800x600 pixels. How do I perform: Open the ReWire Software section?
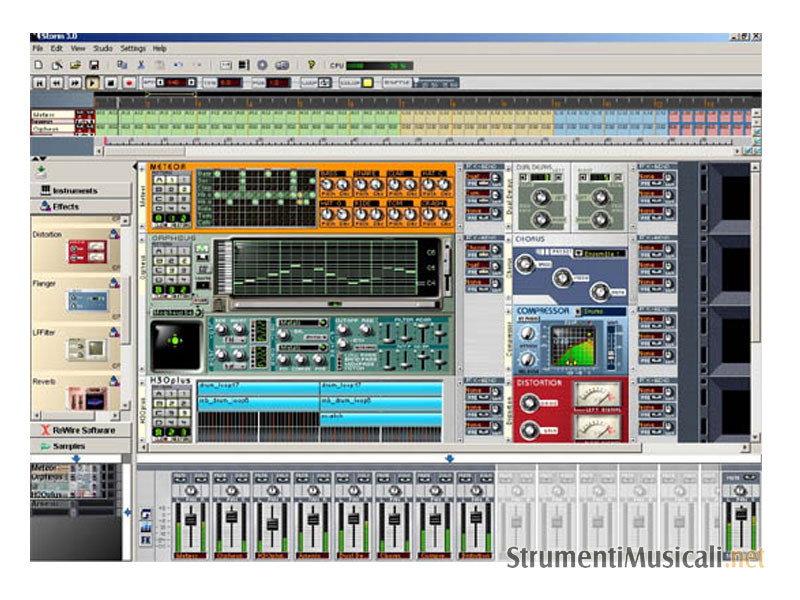[x=81, y=430]
